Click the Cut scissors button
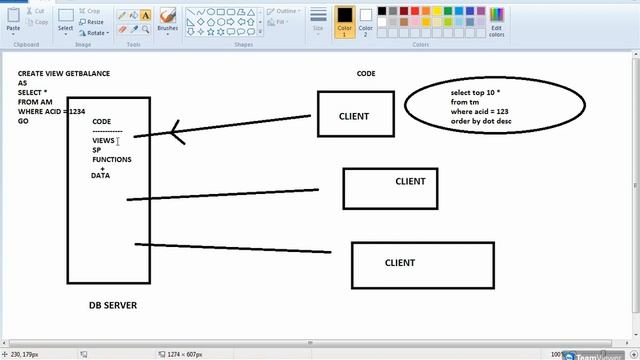The image size is (640, 360). (x=35, y=11)
